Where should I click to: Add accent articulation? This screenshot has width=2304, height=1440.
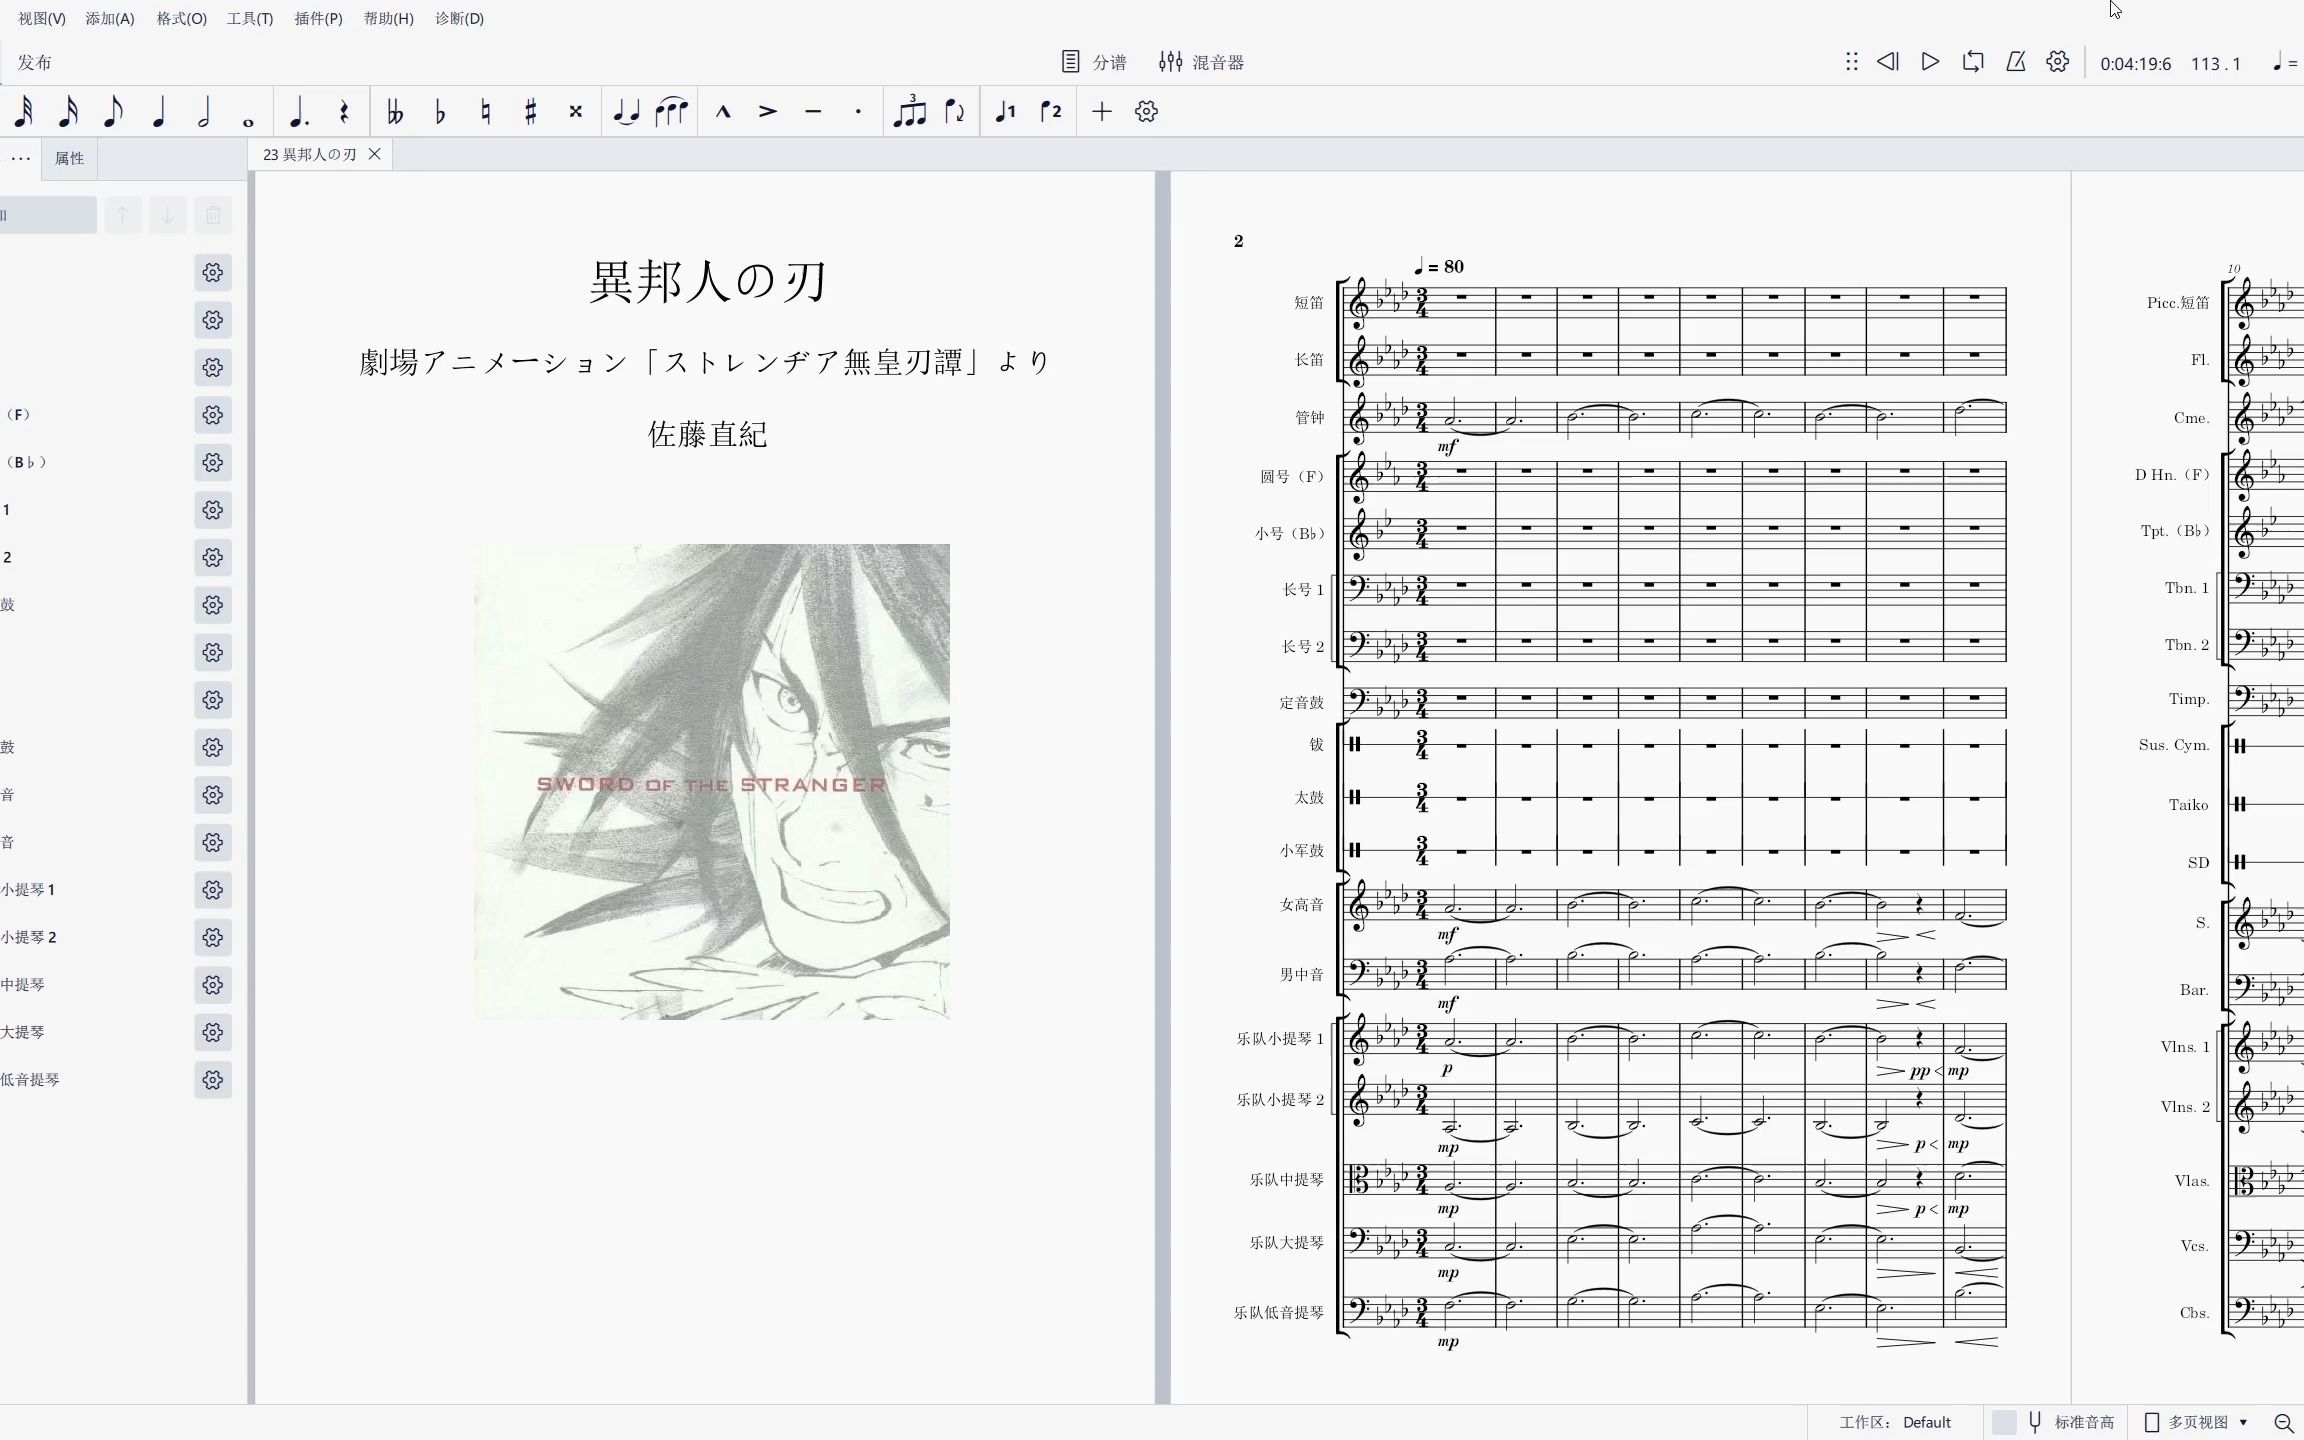tap(768, 112)
